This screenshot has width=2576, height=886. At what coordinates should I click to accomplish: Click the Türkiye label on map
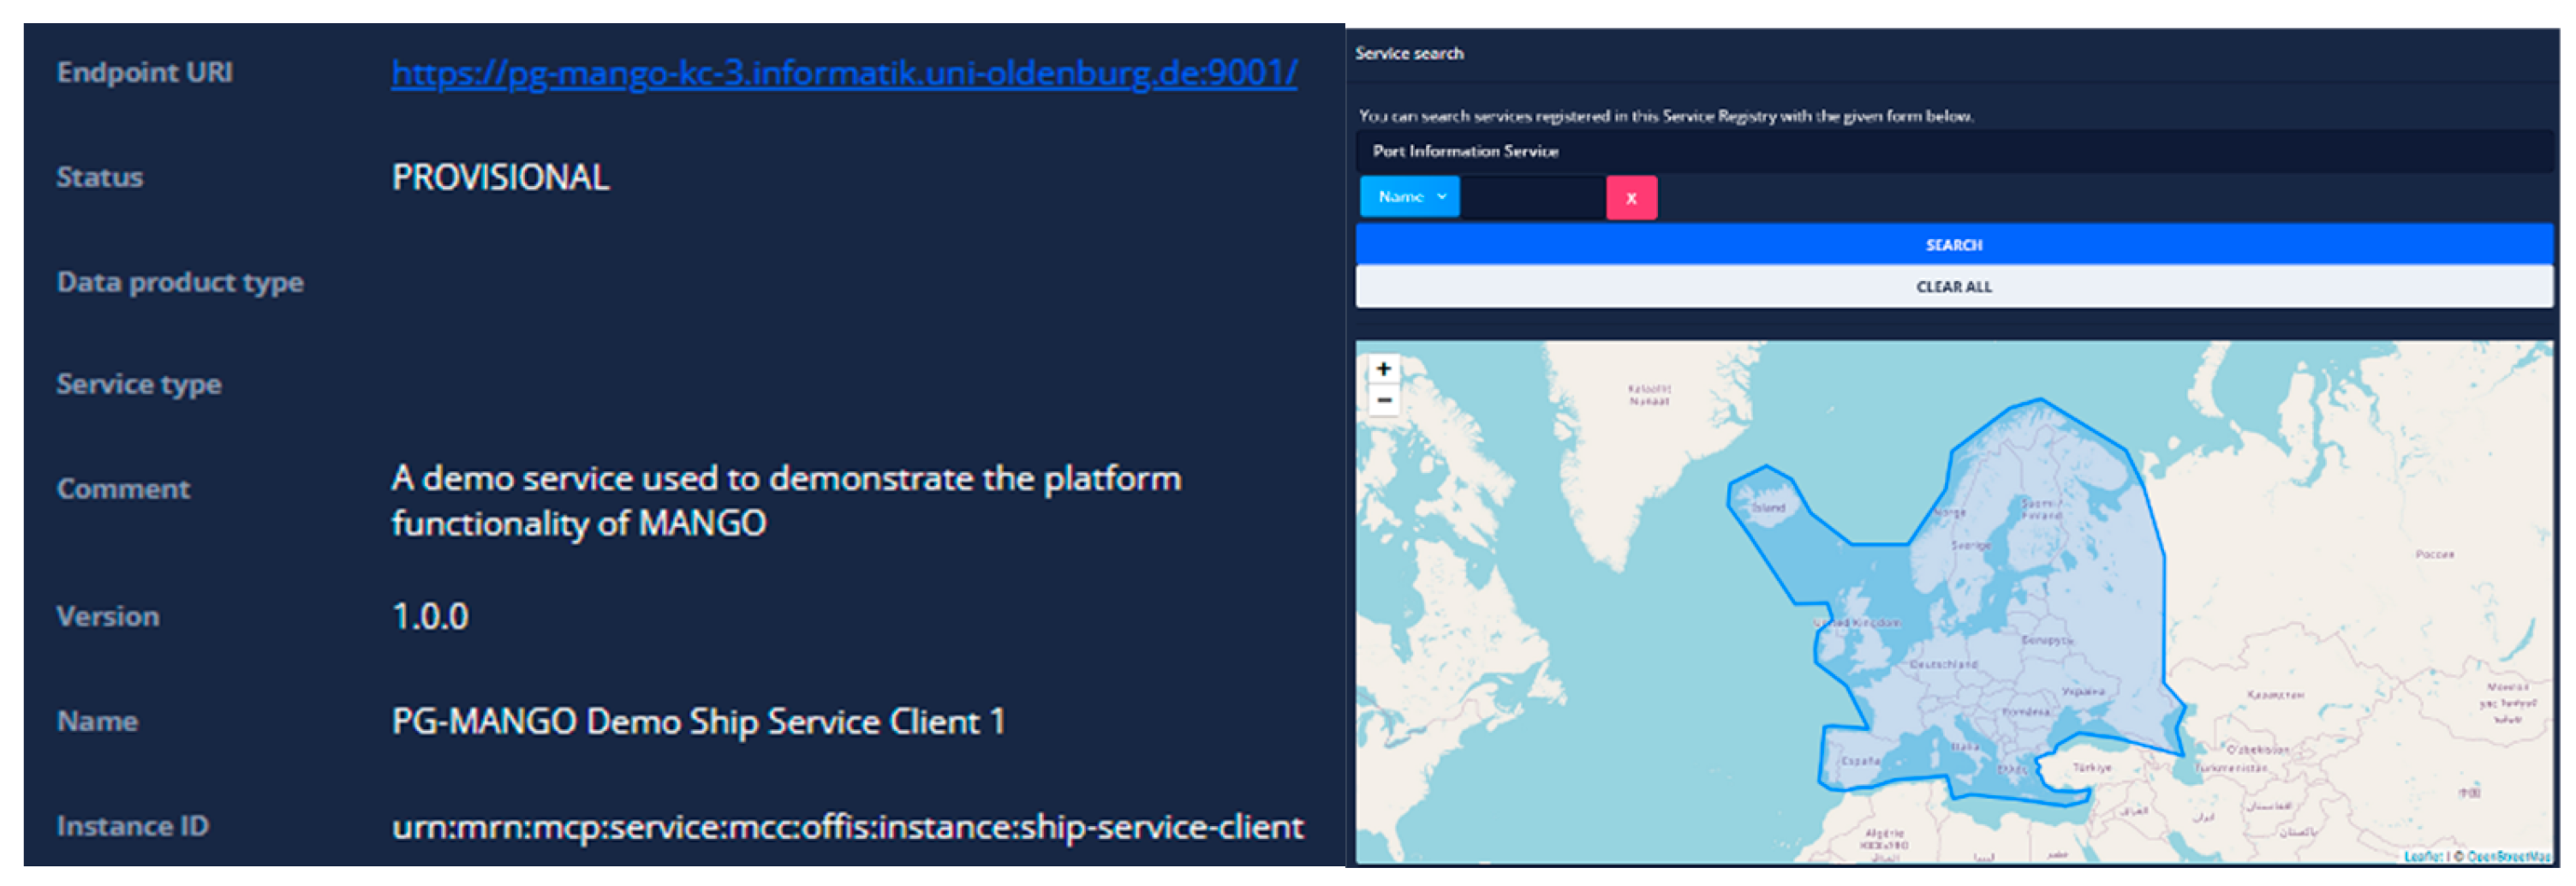[x=2091, y=768]
